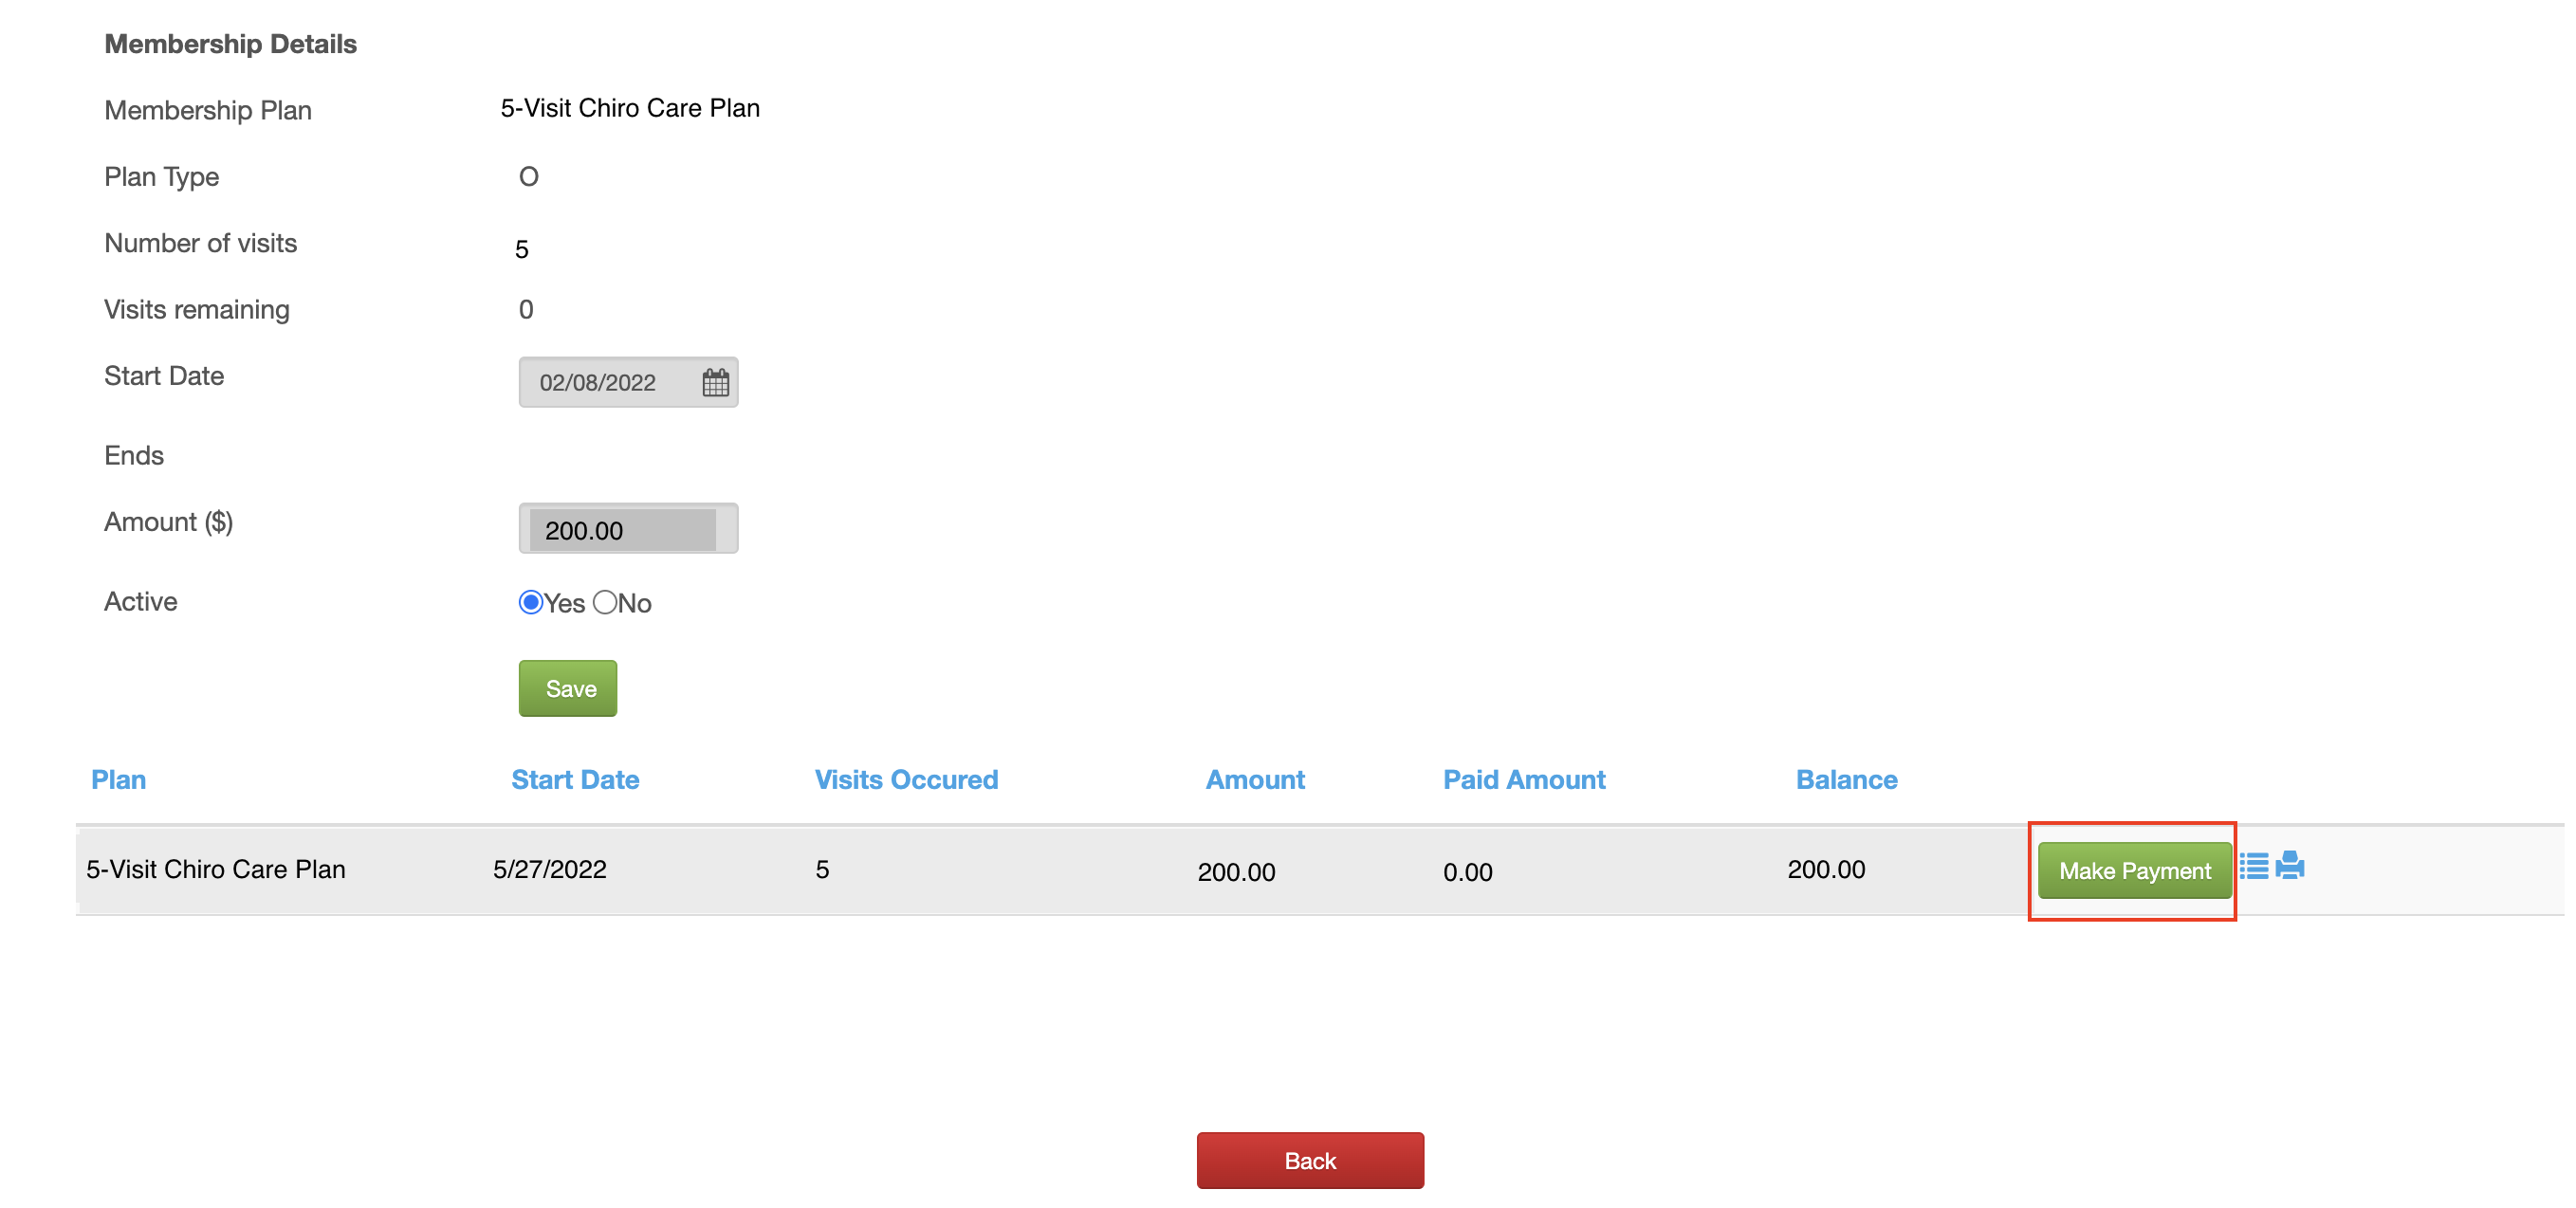Viewport: 2576px width, 1208px height.
Task: Click the 'Membership Details' heading
Action: pos(231,44)
